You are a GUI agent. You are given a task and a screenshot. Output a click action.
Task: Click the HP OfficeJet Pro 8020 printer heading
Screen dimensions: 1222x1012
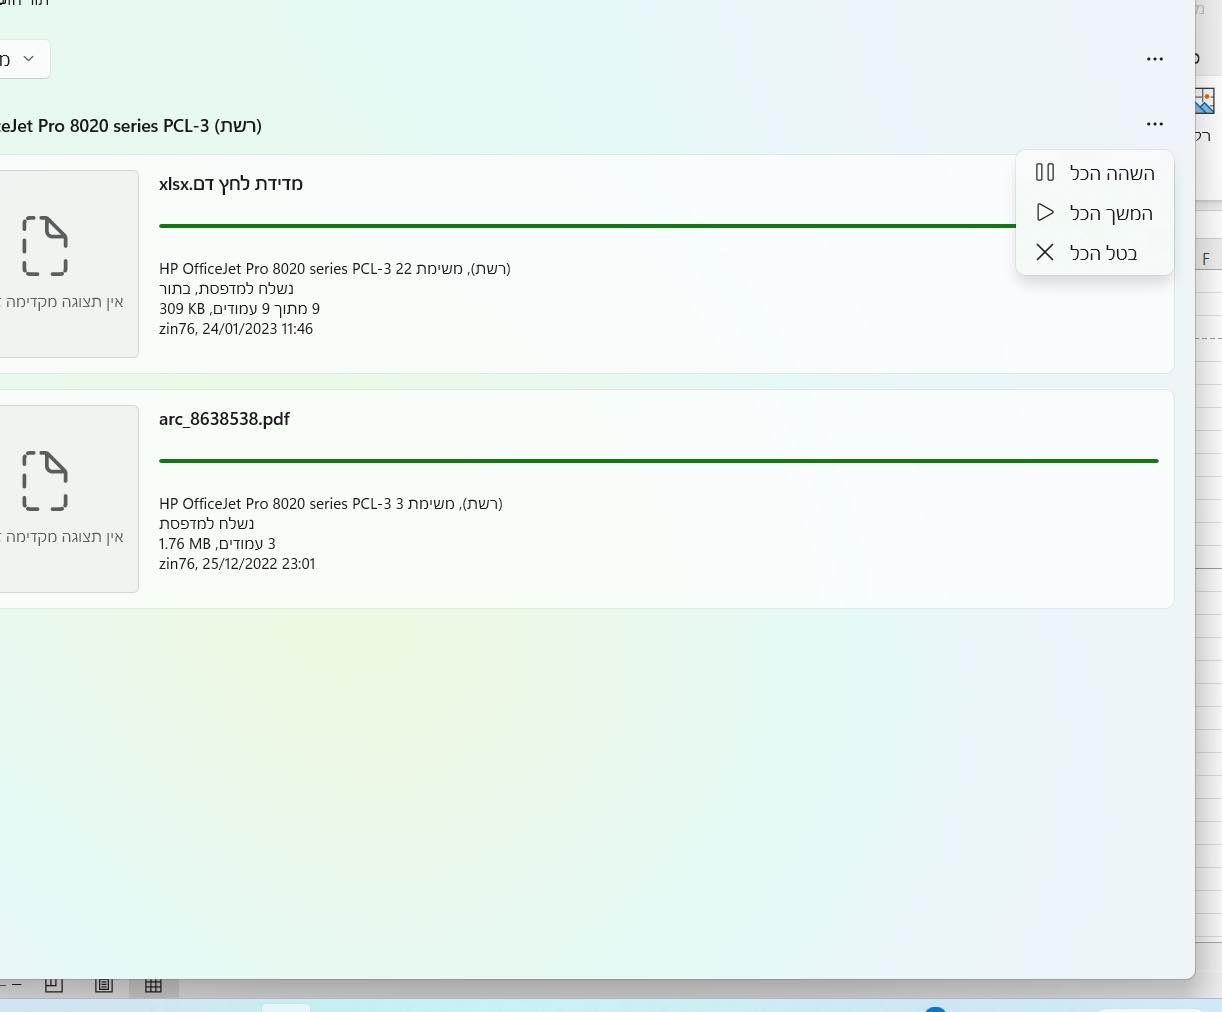pyautogui.click(x=131, y=126)
